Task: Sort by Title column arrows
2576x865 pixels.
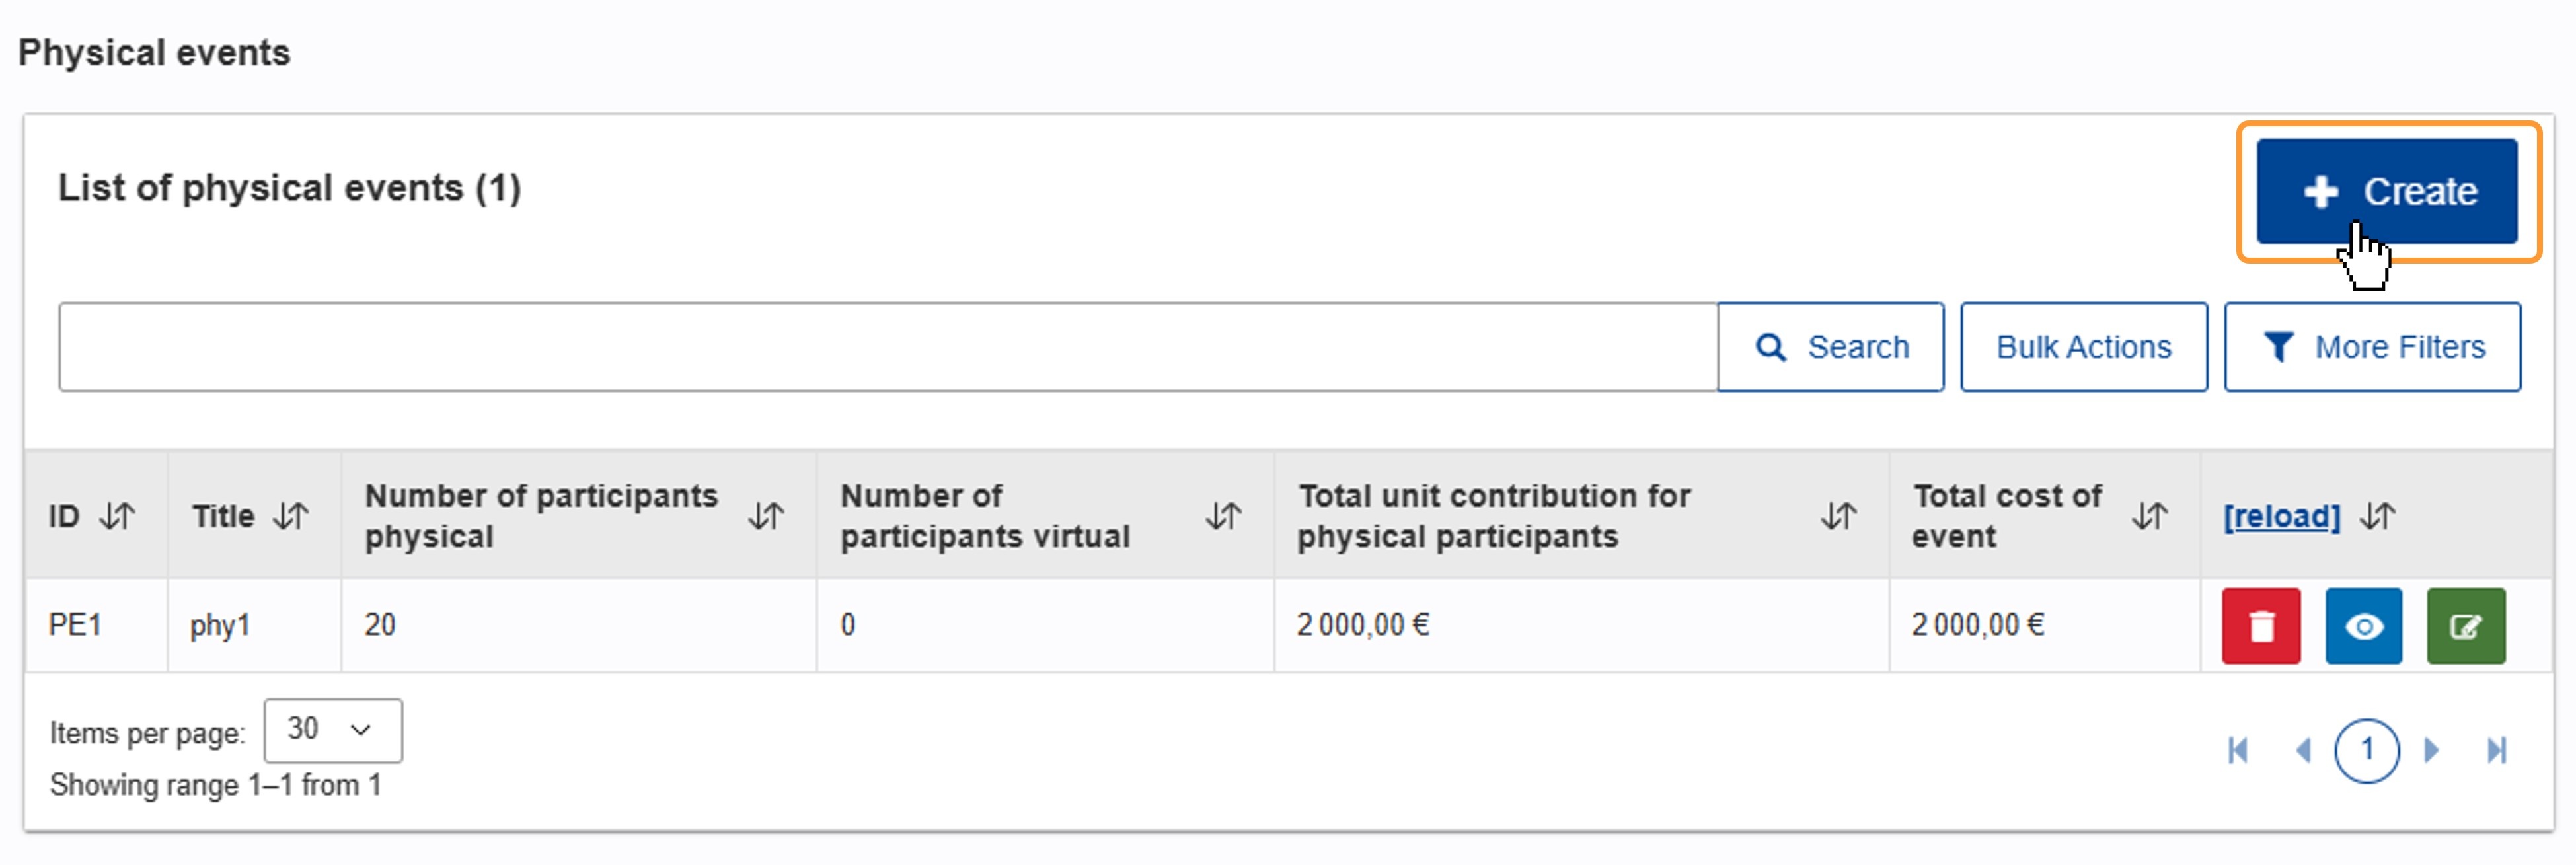Action: pos(291,516)
